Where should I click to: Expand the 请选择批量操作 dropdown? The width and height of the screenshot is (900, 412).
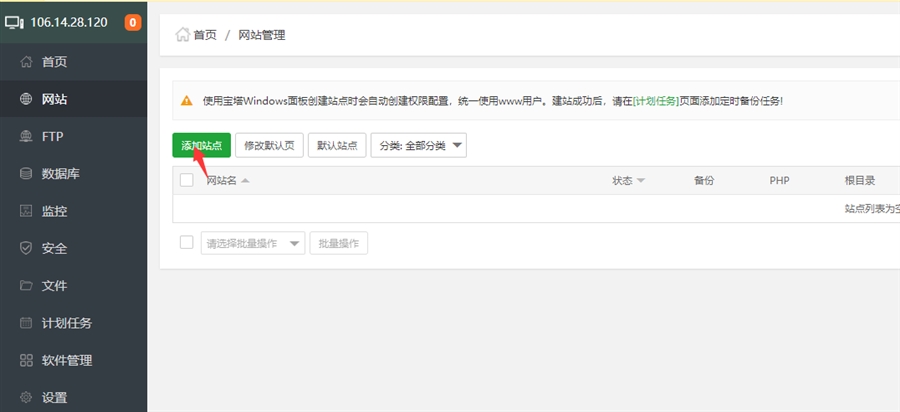tap(253, 243)
